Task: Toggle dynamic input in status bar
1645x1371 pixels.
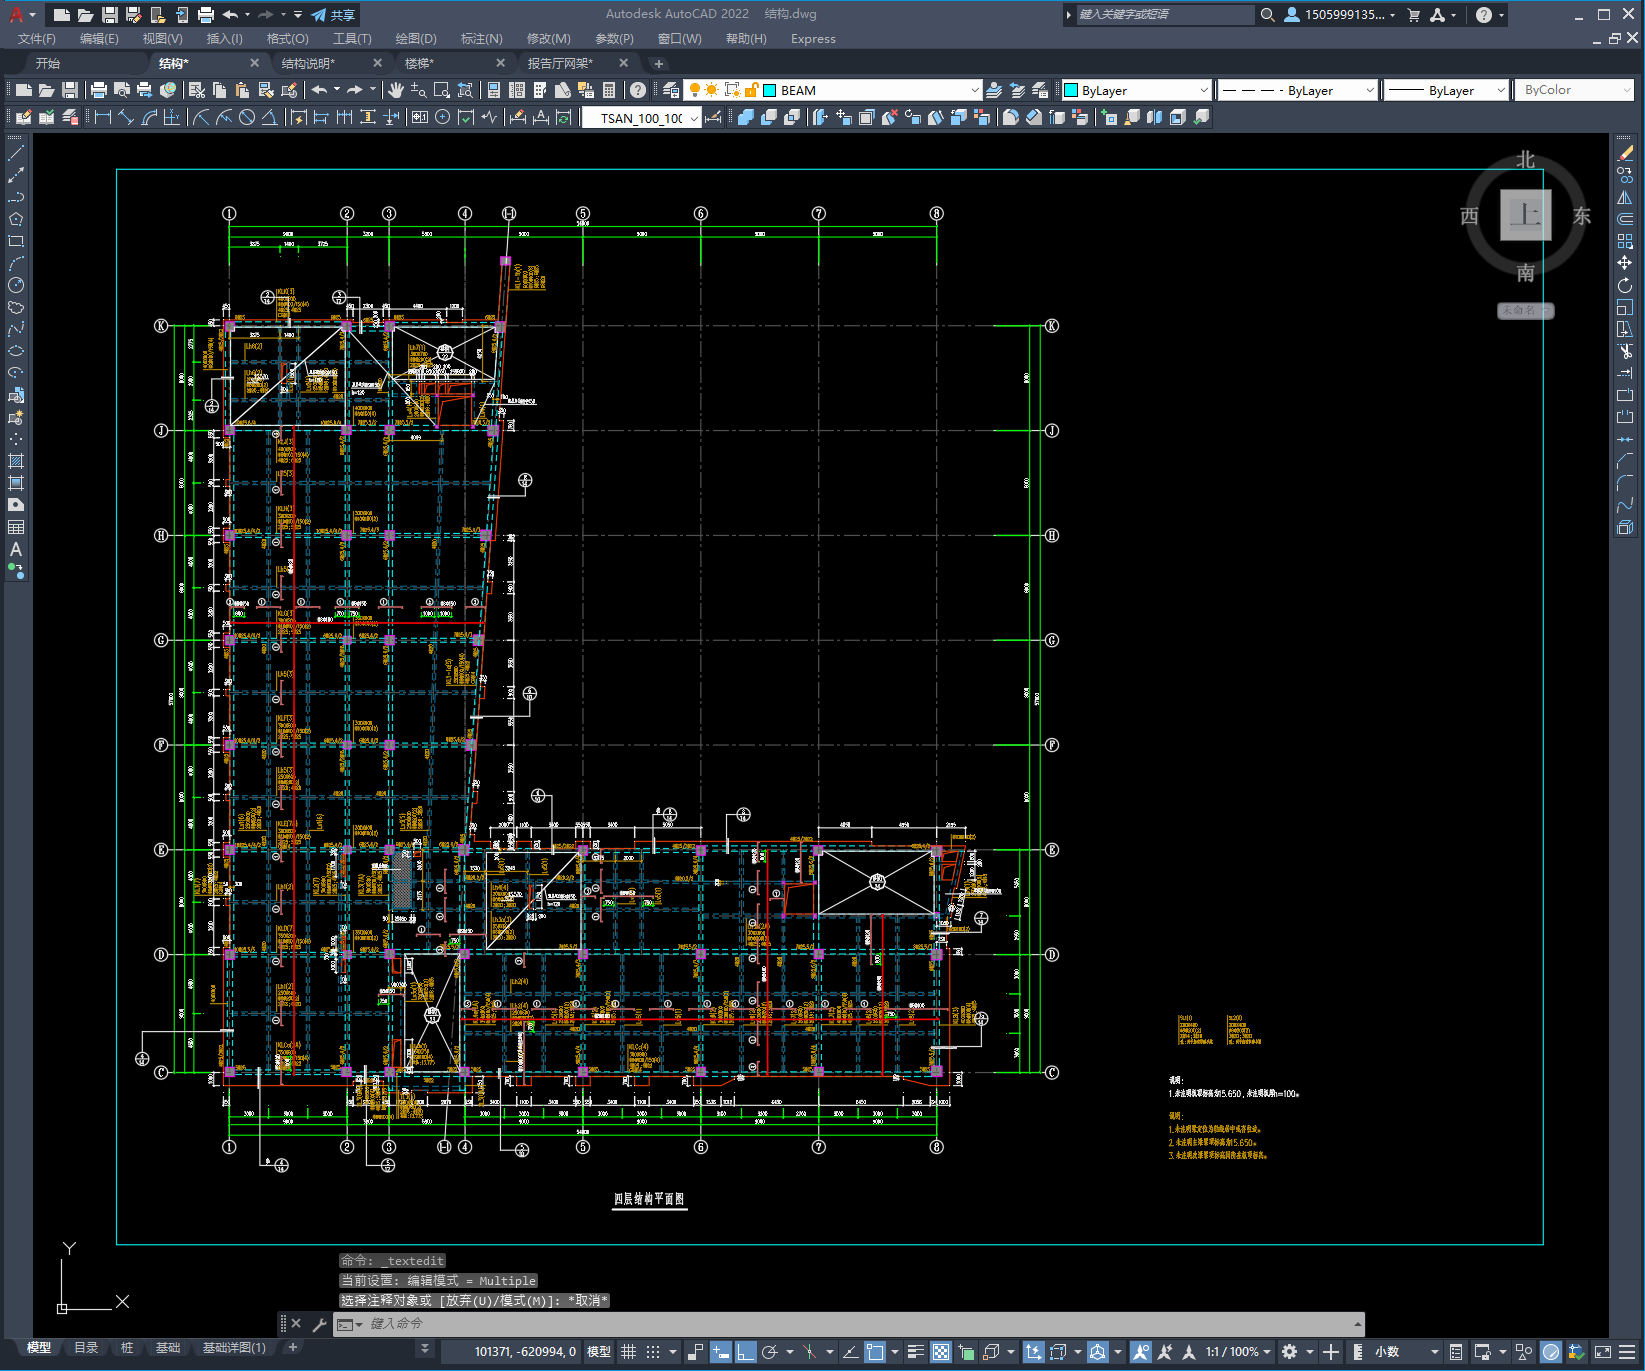Action: pyautogui.click(x=721, y=1351)
